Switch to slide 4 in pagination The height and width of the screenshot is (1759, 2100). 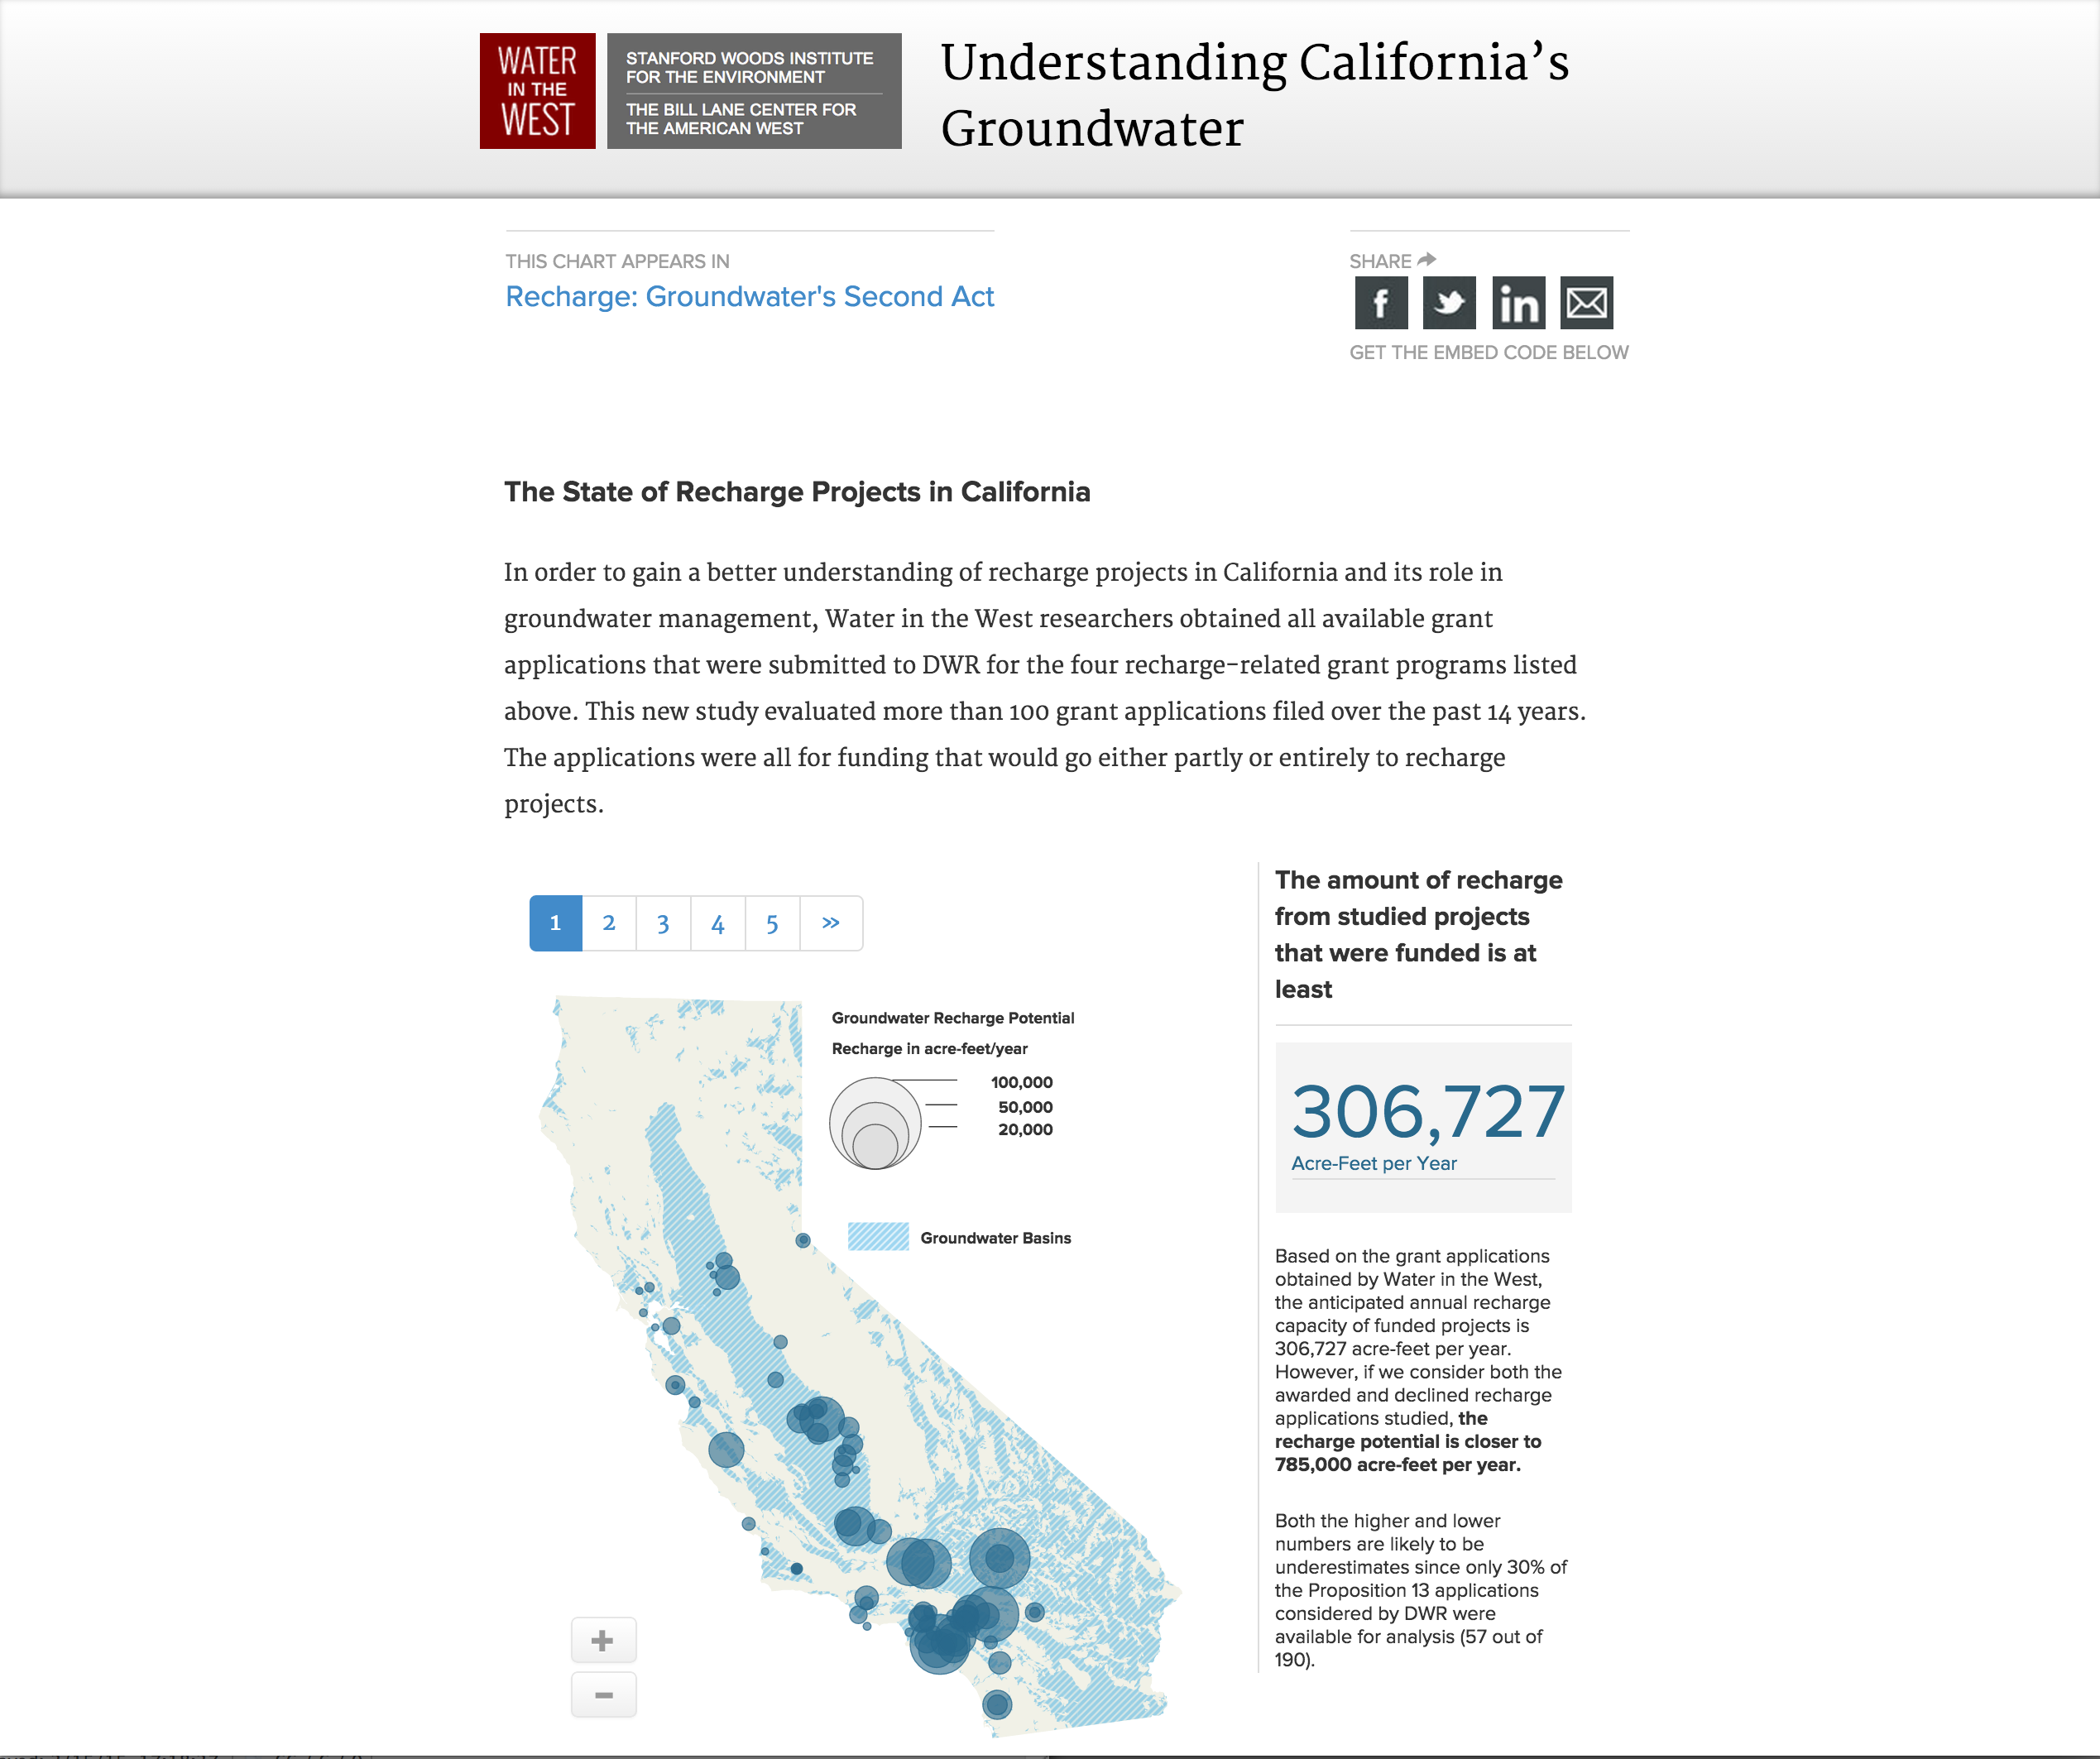[x=718, y=923]
